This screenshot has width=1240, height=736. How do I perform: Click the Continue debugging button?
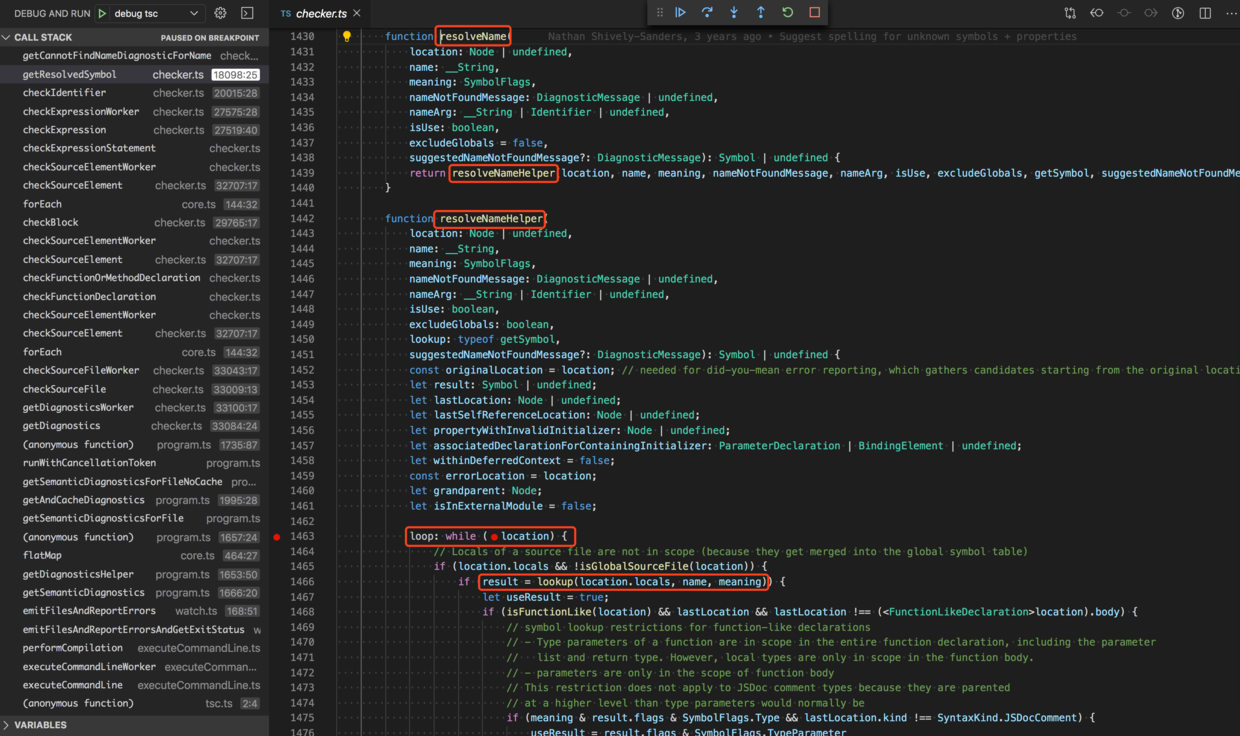click(x=680, y=13)
